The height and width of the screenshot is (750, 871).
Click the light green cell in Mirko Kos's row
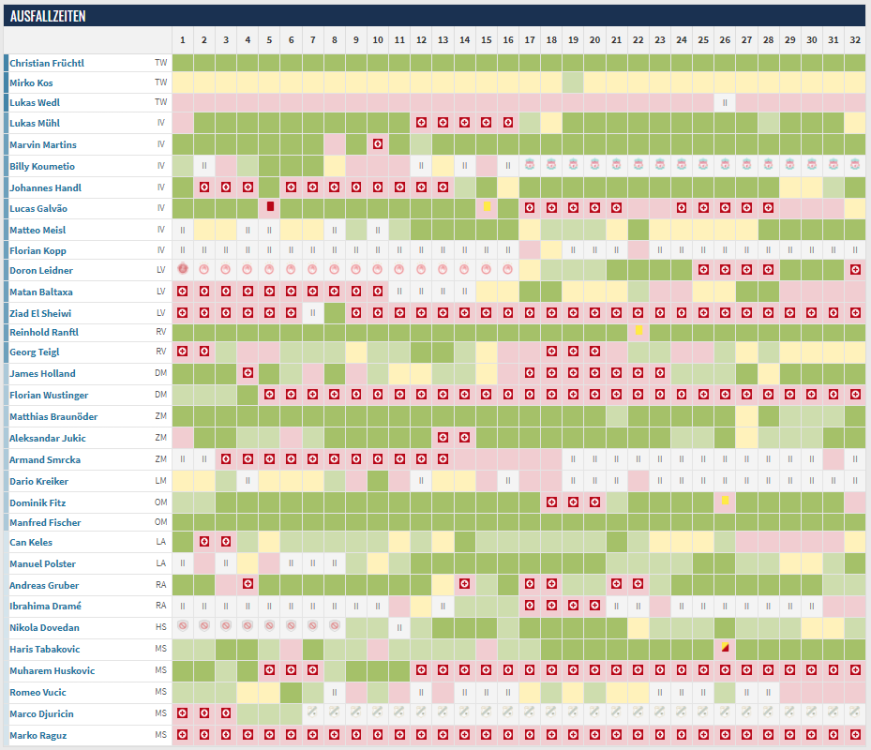[x=573, y=82]
